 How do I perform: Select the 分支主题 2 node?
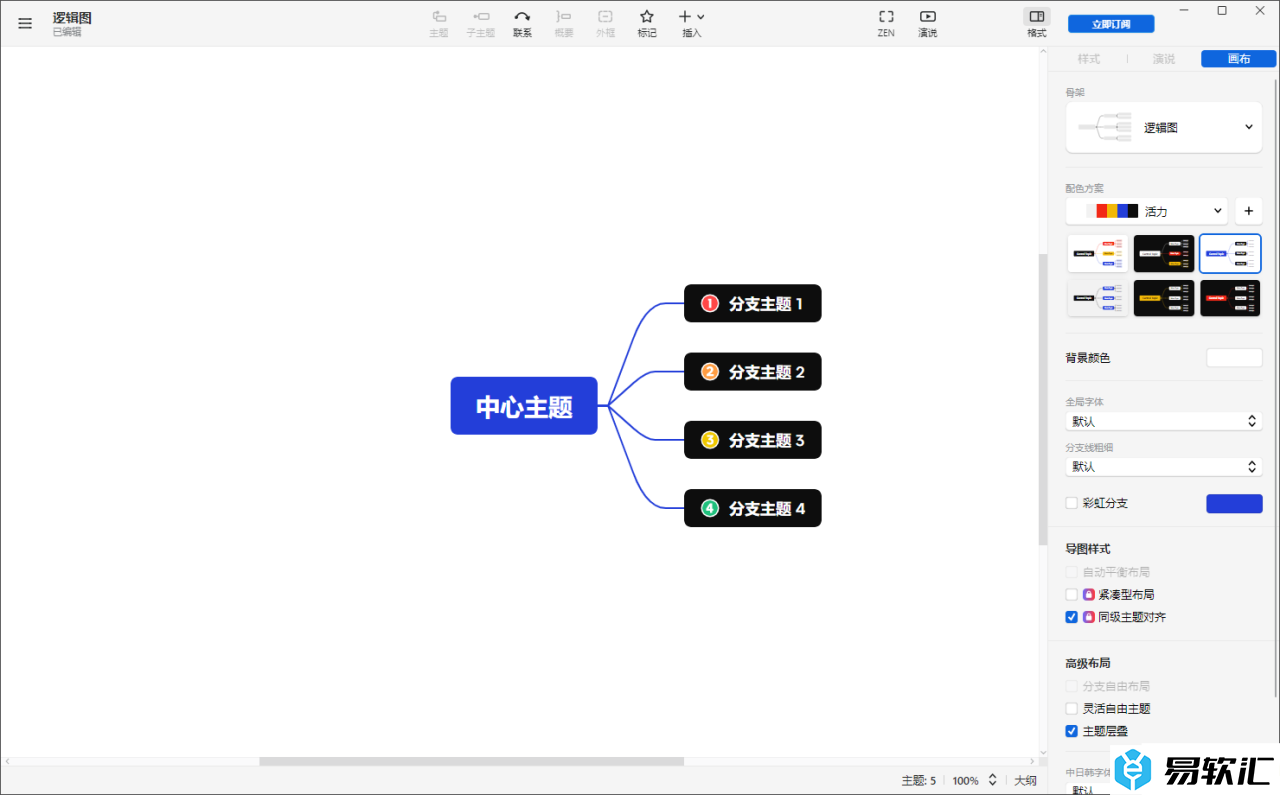753,372
